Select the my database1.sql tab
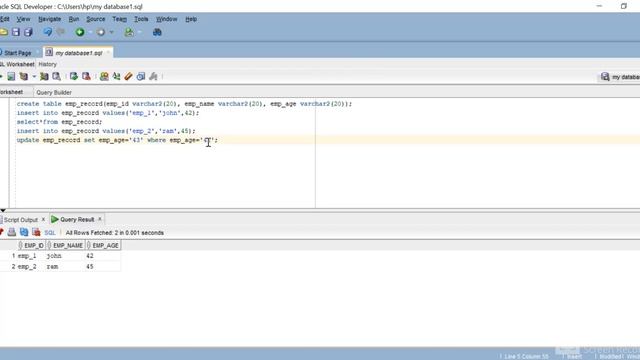The width and height of the screenshot is (640, 360). pyautogui.click(x=79, y=53)
